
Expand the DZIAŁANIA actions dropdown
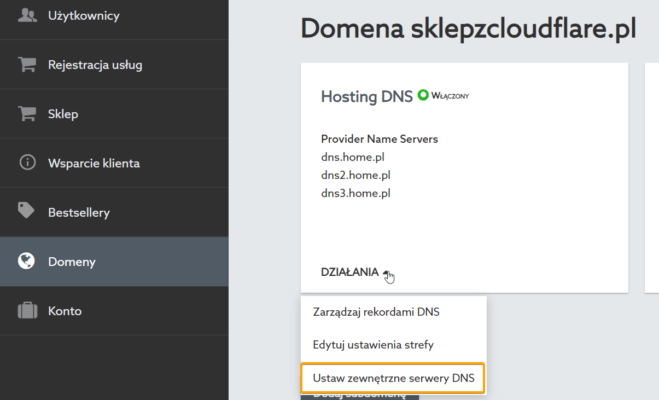356,272
